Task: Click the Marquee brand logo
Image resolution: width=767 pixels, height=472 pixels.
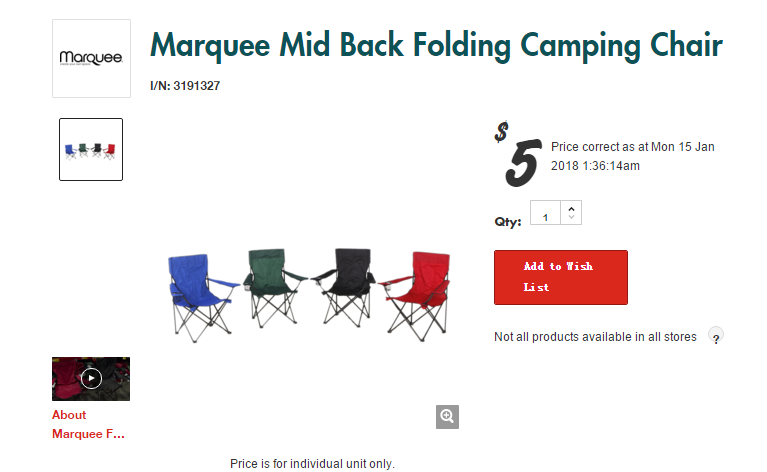Action: (x=91, y=59)
